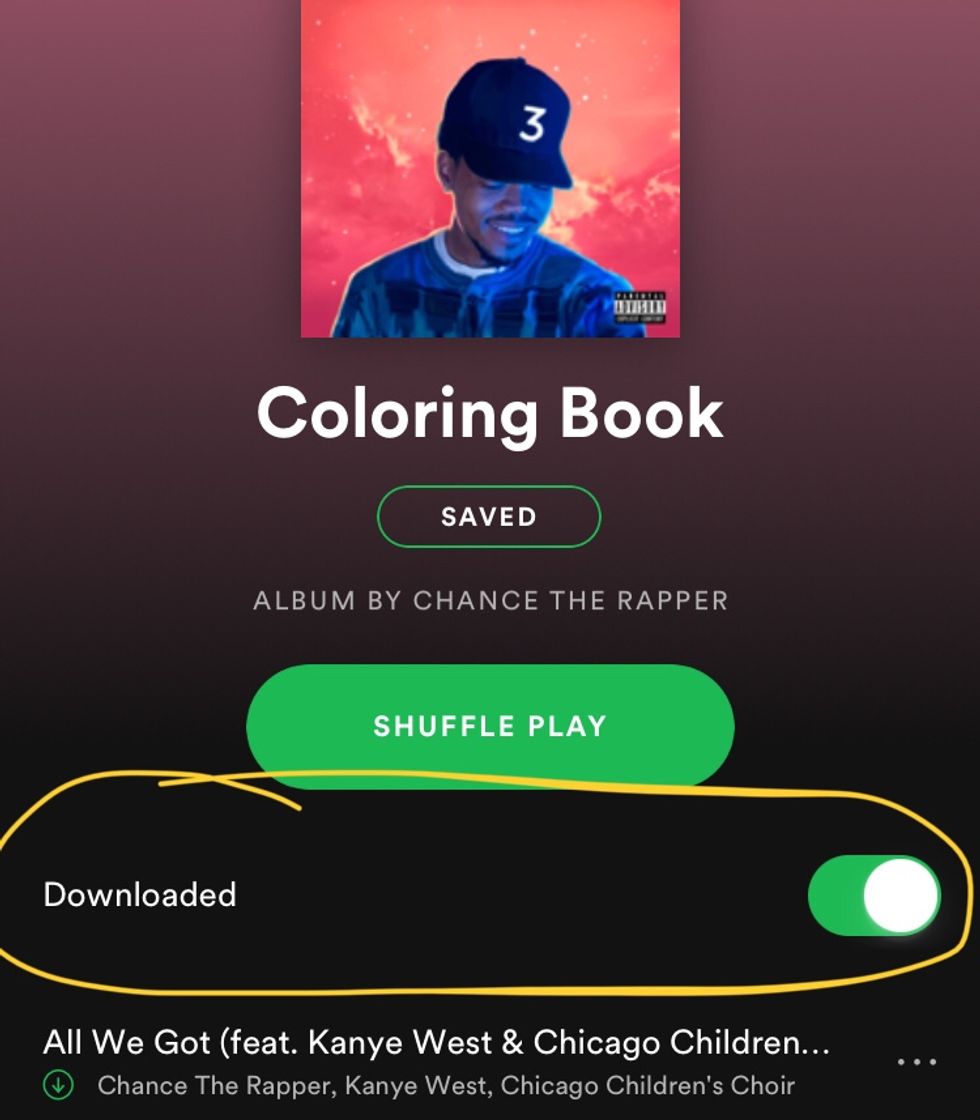Tap the green downloaded arrow icon

point(59,1085)
